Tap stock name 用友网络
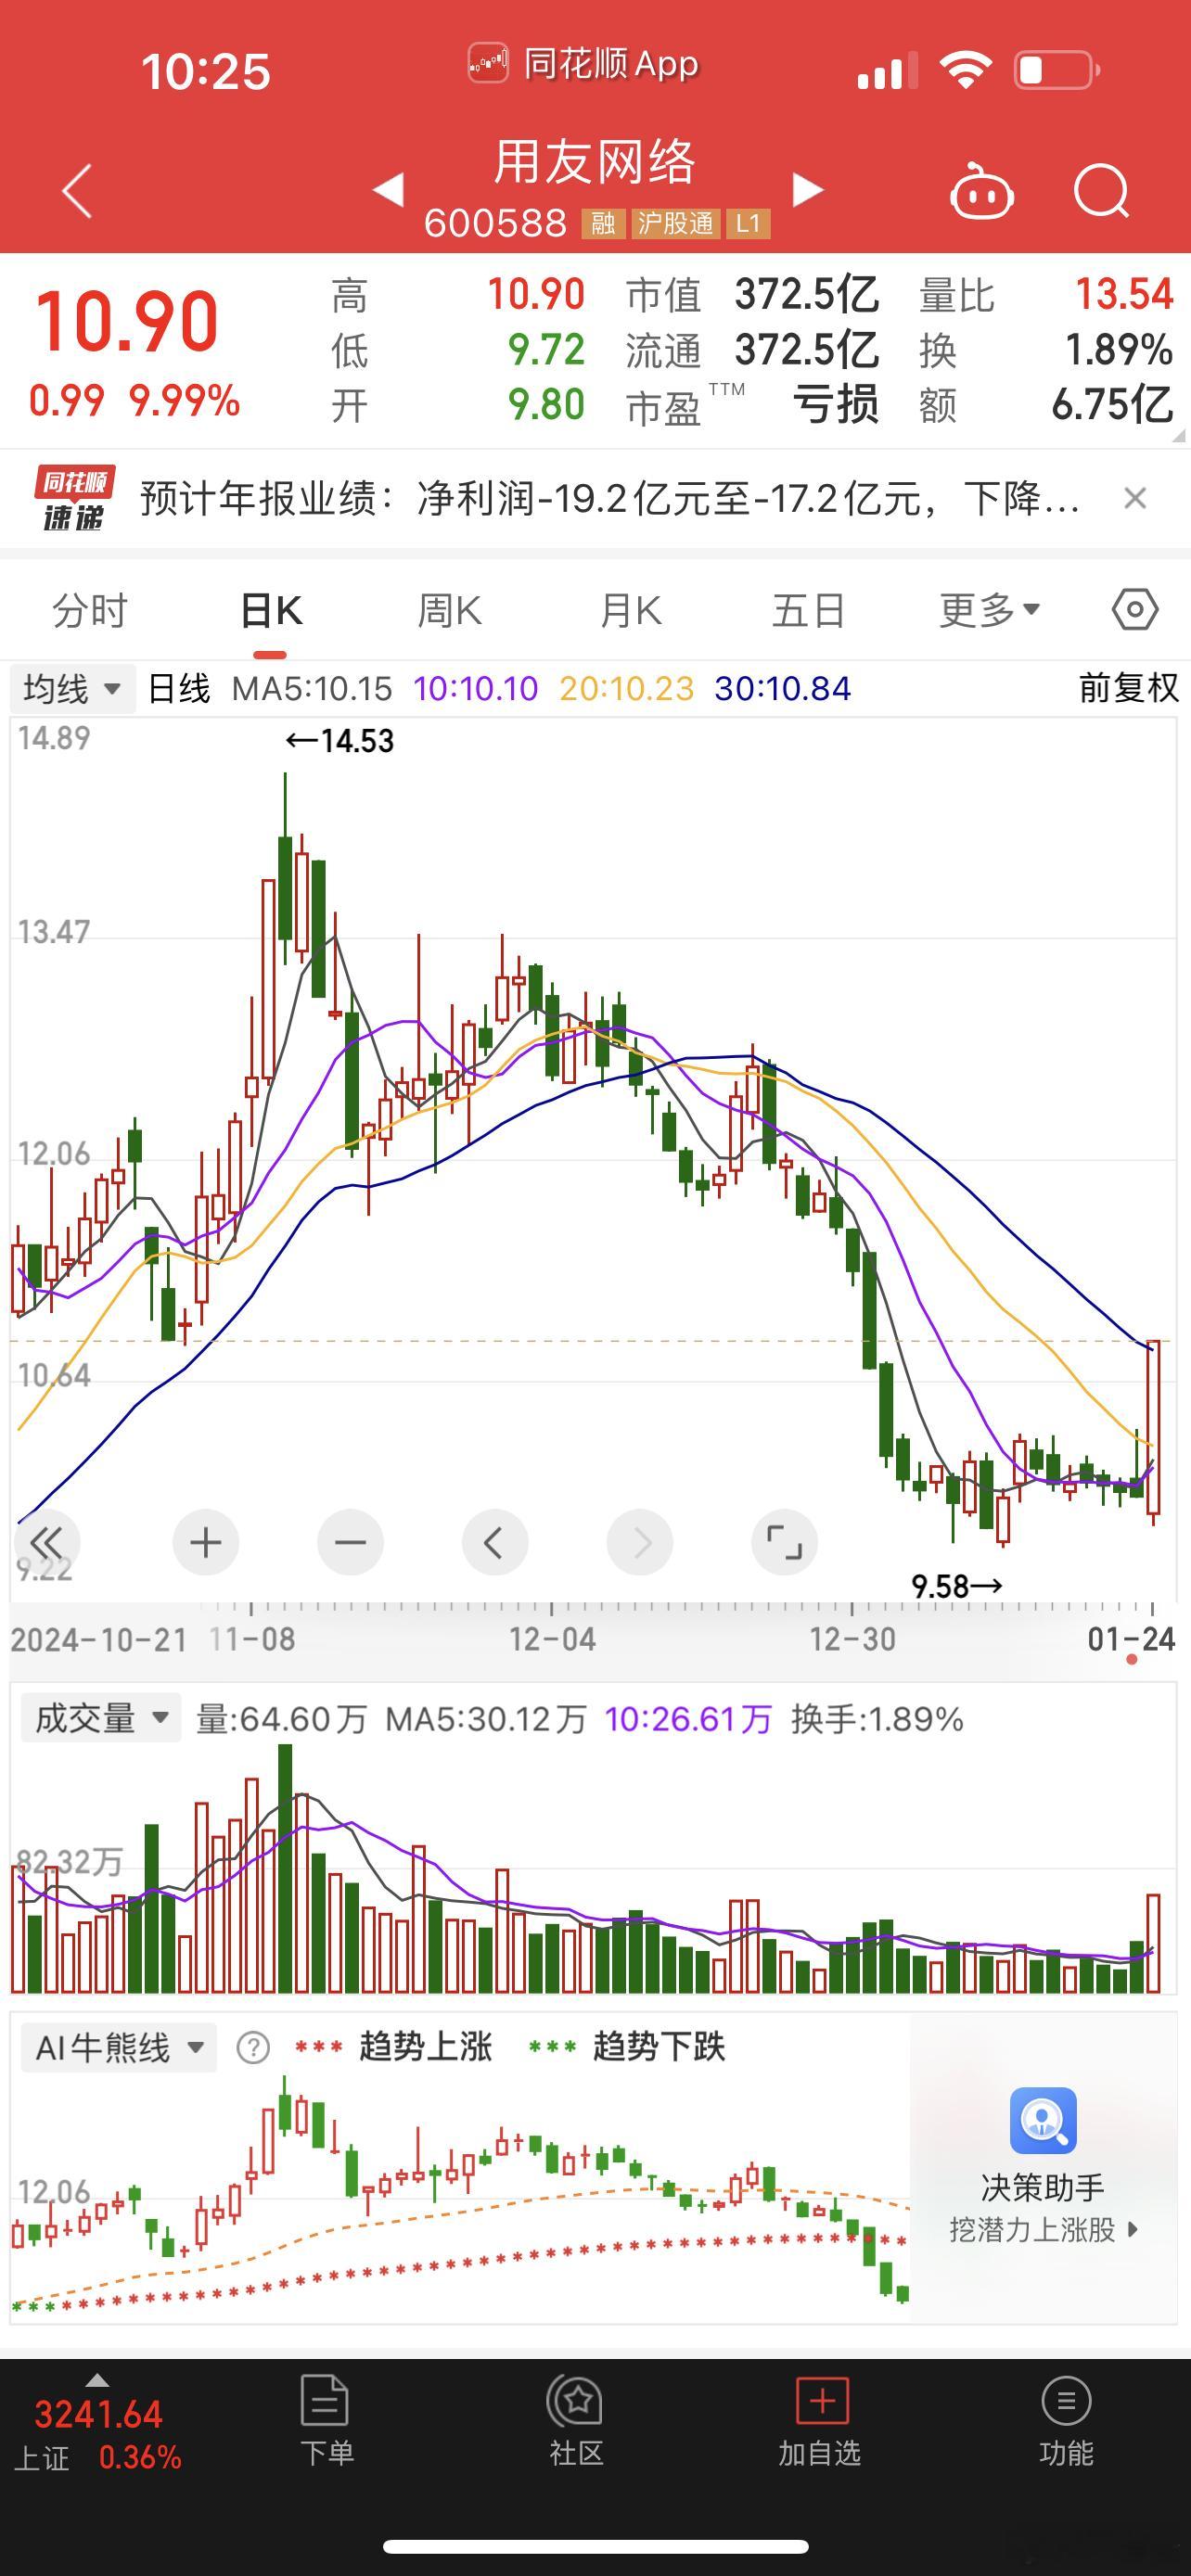This screenshot has width=1191, height=2576. point(595,162)
